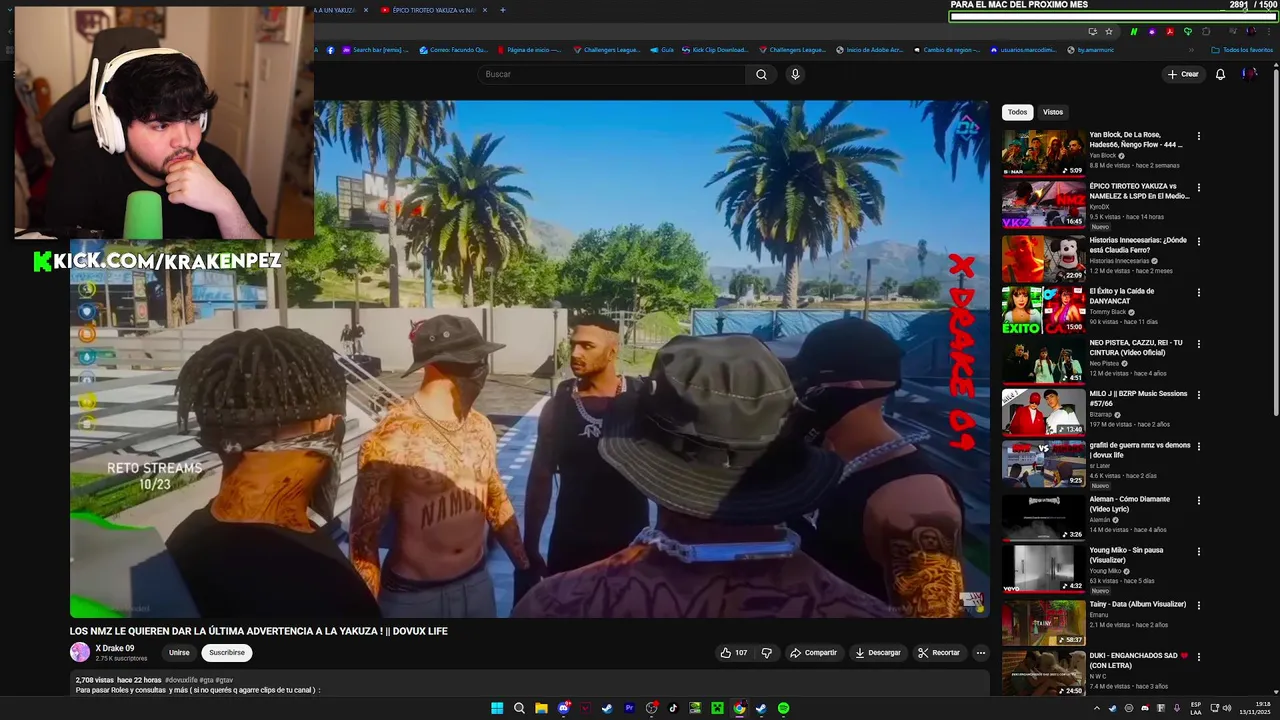Open the YouTube account avatar menu
This screenshot has width=1280, height=720.
point(1249,74)
